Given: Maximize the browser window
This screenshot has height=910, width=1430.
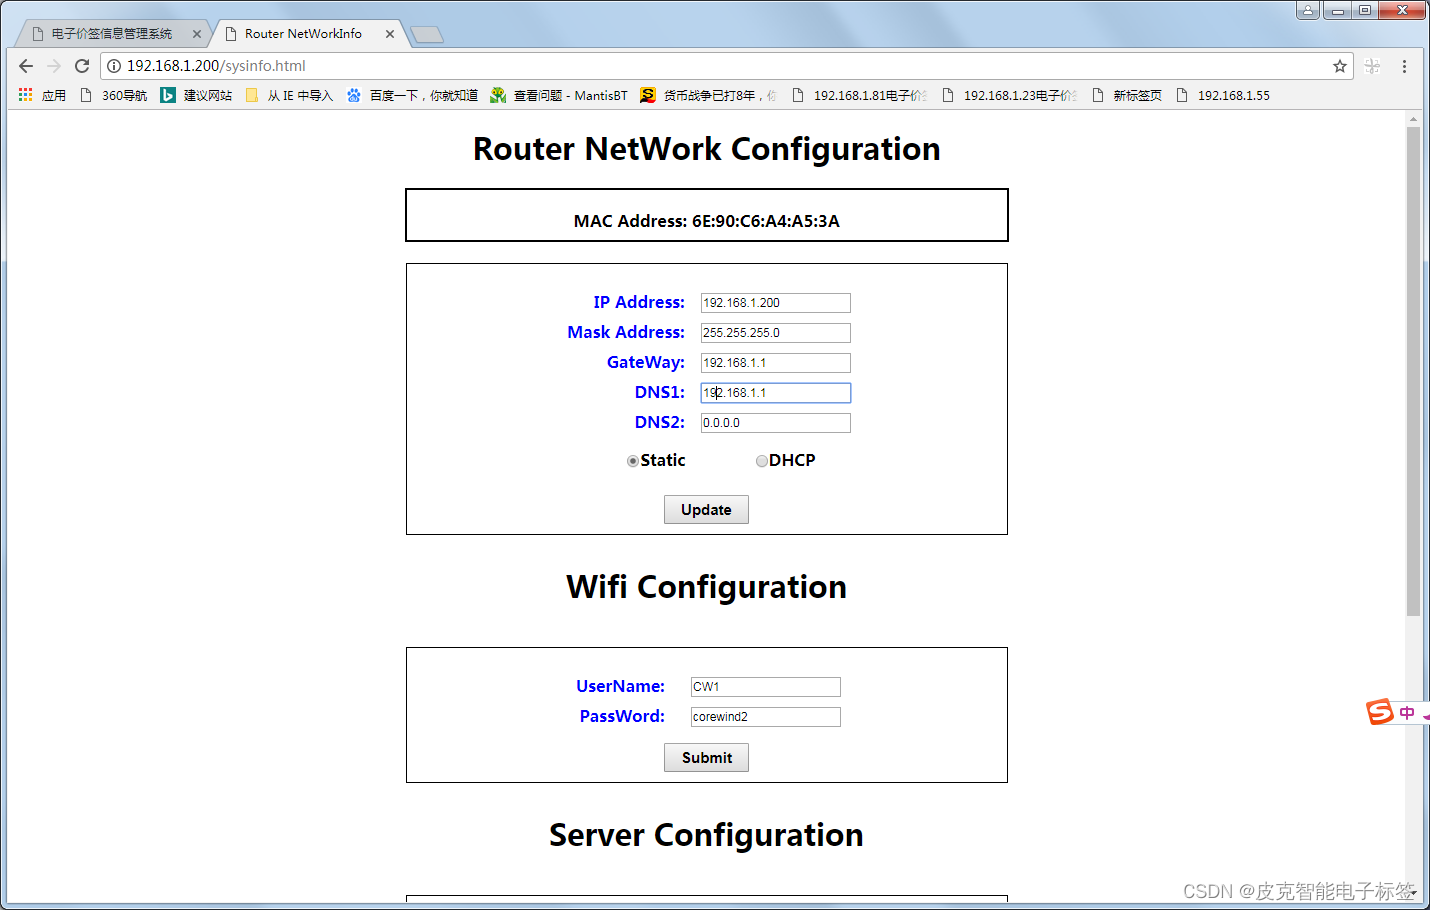Looking at the screenshot, I should pos(1364,10).
